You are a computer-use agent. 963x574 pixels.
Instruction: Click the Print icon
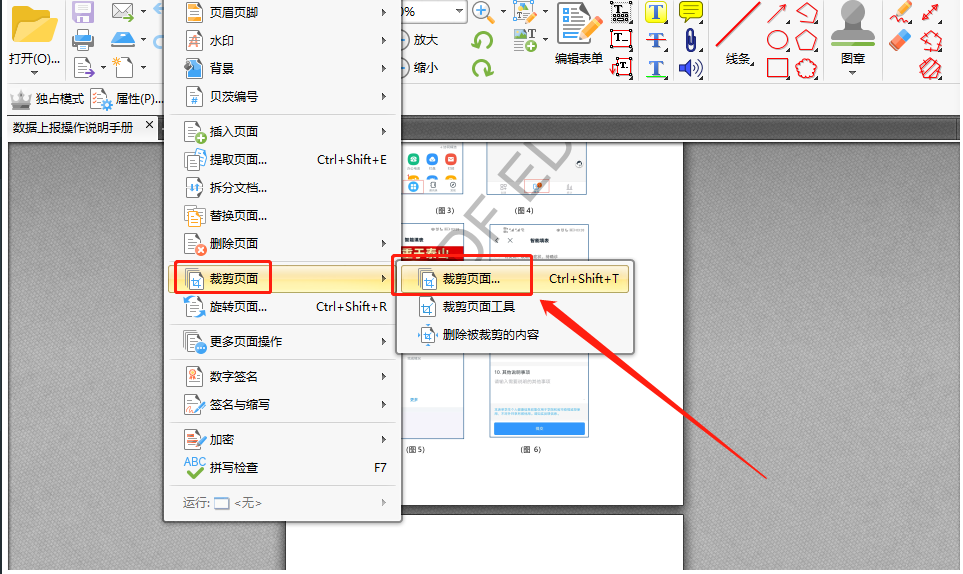click(83, 41)
